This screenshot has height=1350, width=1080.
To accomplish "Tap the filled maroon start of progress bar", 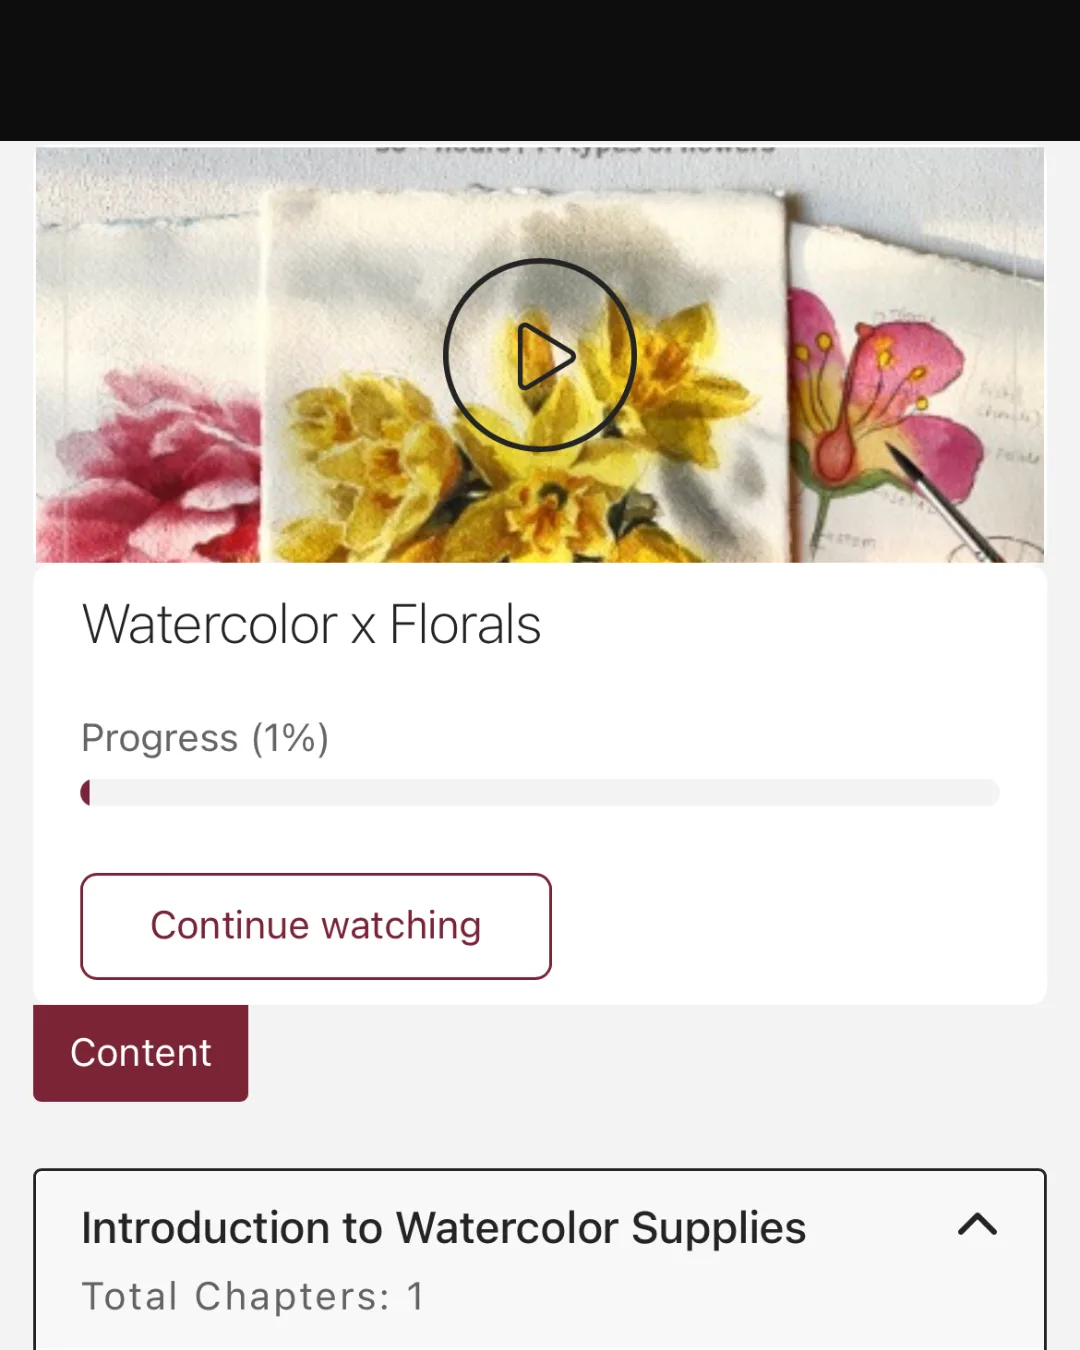I will [86, 793].
